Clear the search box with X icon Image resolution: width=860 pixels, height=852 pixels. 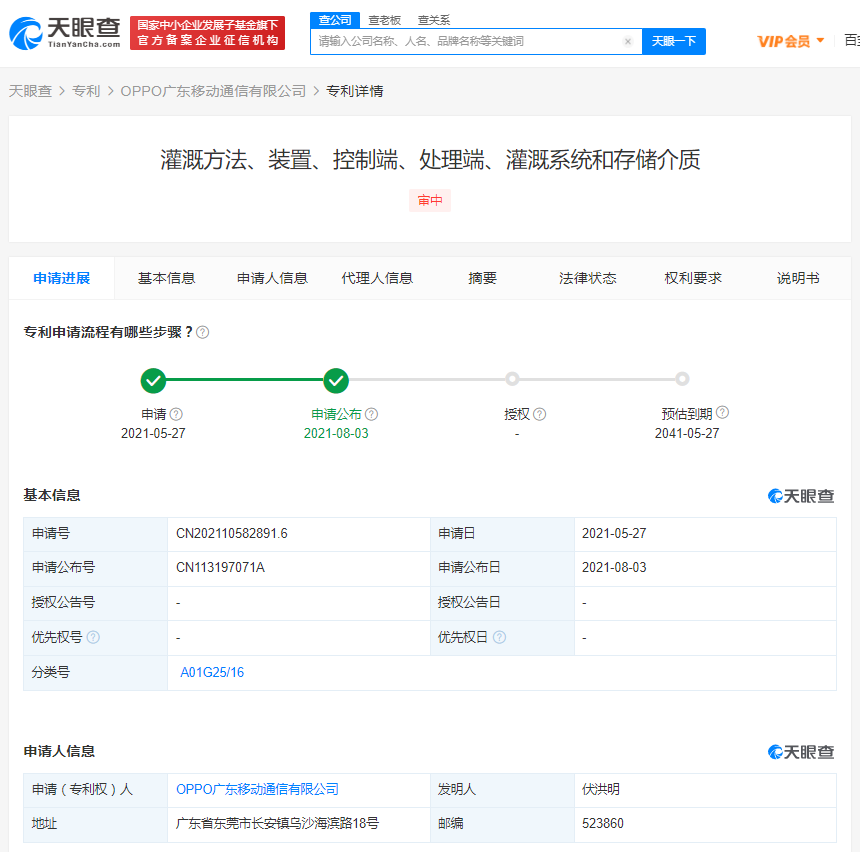[x=628, y=42]
